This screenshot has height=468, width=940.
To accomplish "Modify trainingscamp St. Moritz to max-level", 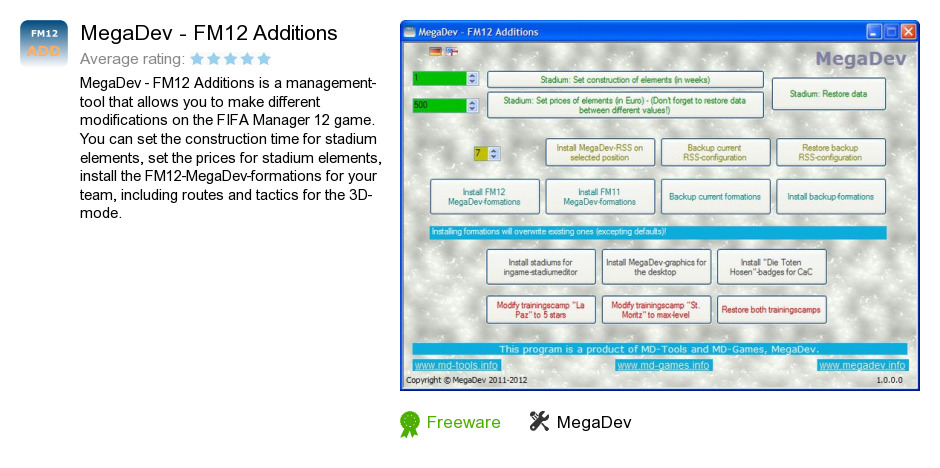I will (x=656, y=310).
